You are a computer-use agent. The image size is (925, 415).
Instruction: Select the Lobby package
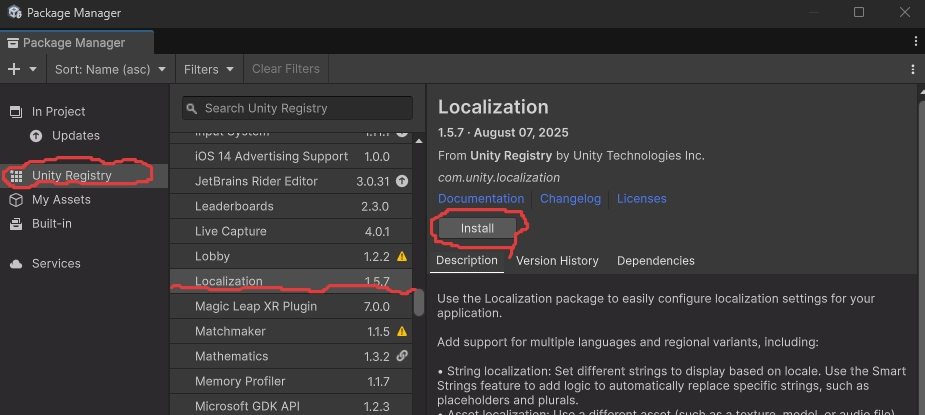[x=291, y=256]
